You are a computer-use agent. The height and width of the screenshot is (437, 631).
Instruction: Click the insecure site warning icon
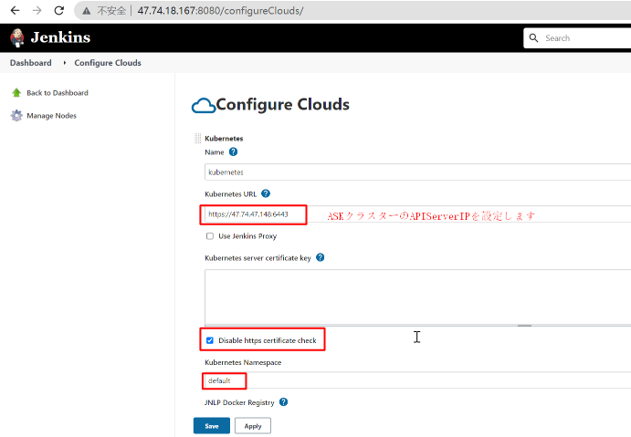click(x=87, y=11)
